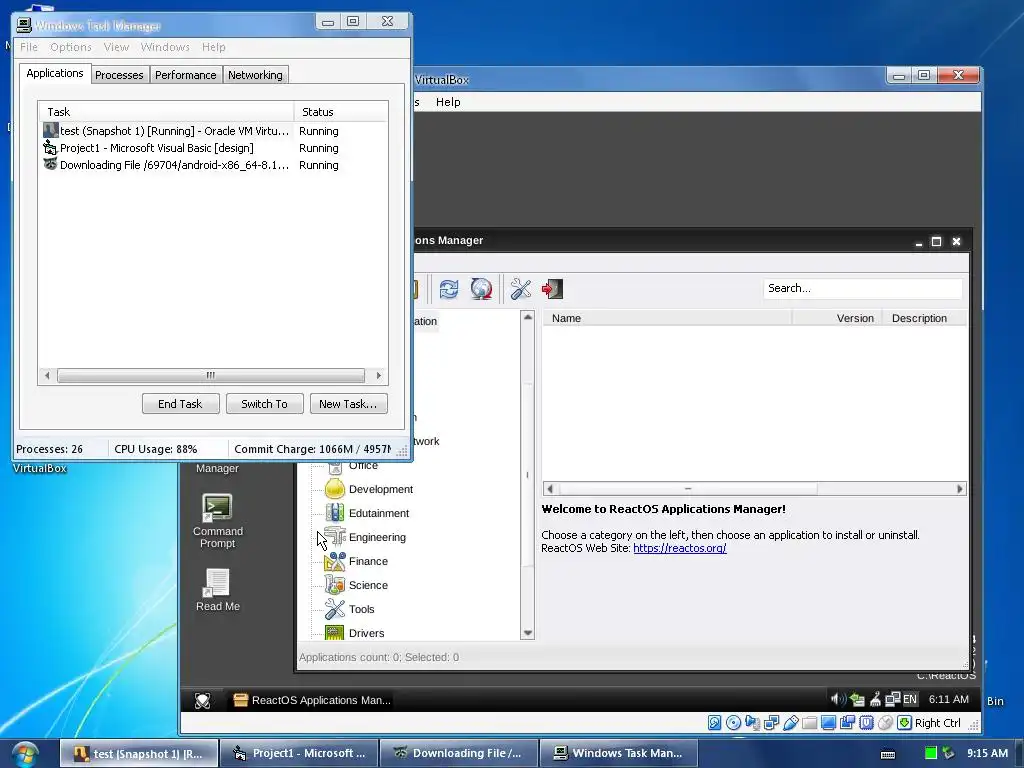
Task: Click the Version column header
Action: pyautogui.click(x=838, y=318)
